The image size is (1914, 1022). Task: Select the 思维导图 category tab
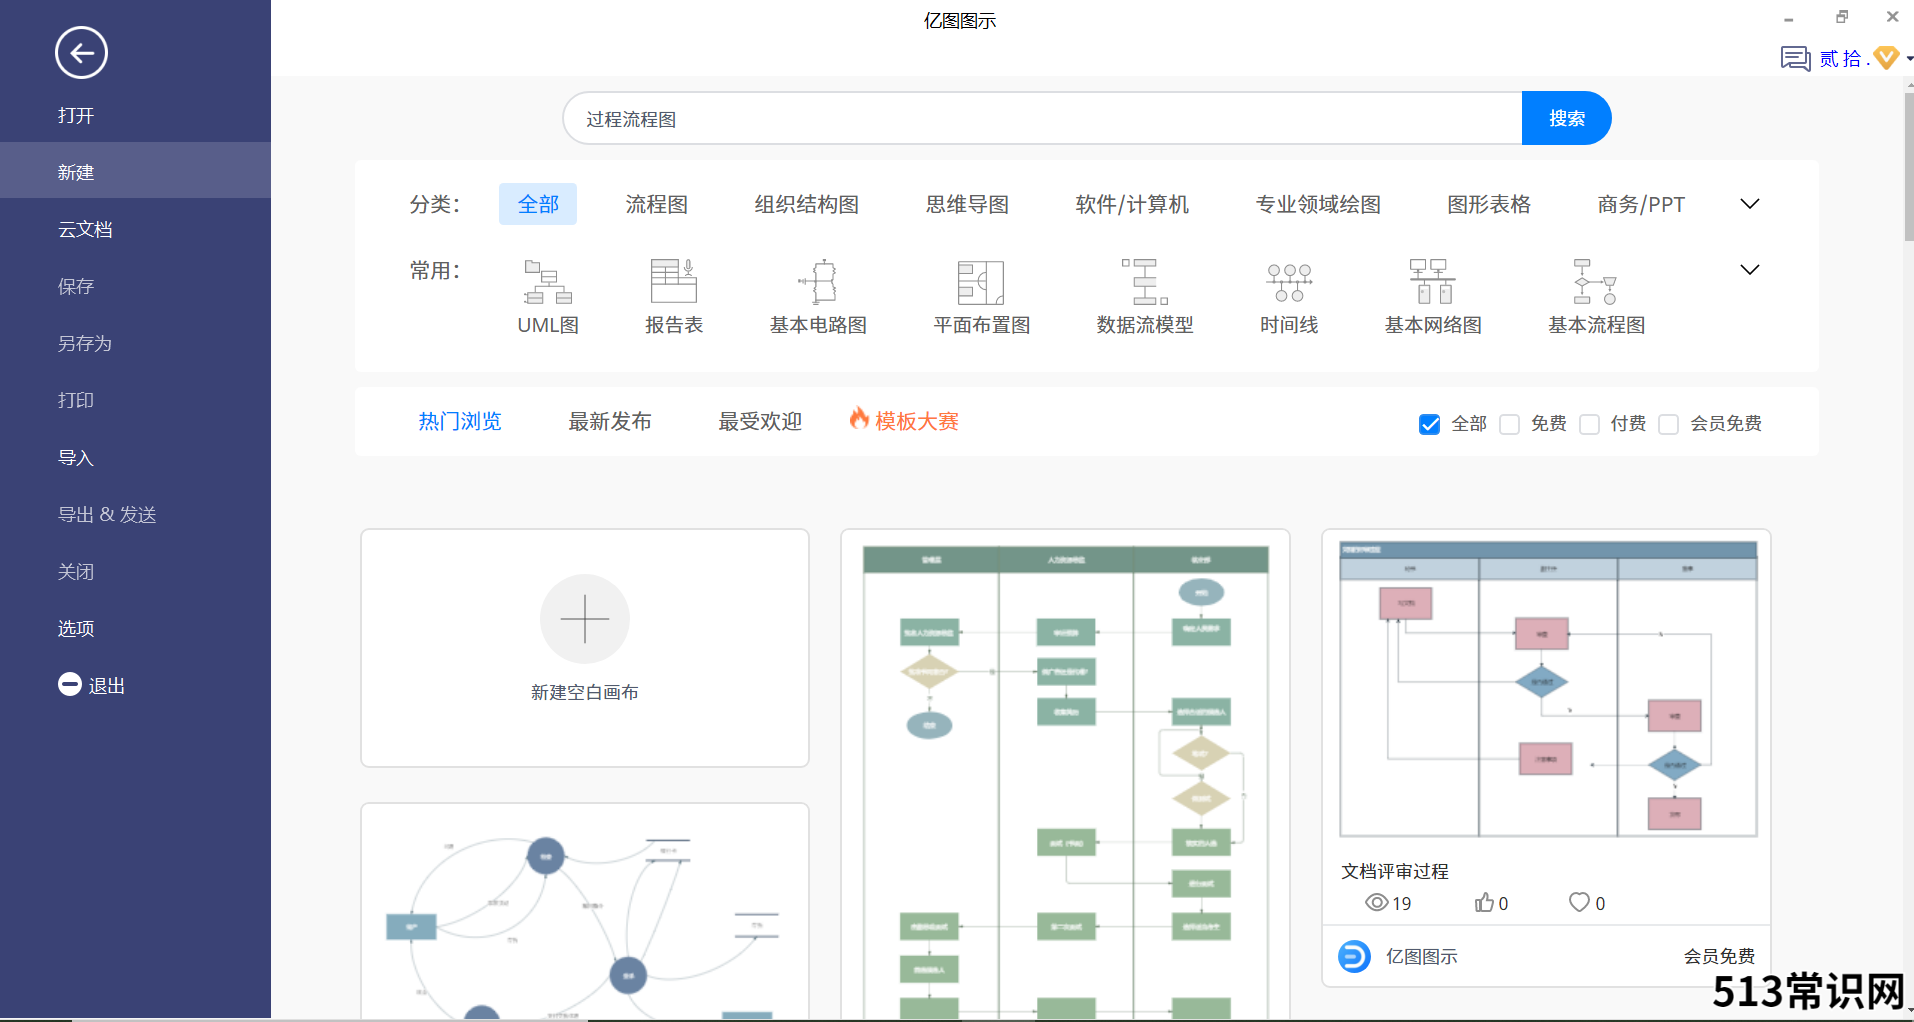967,204
